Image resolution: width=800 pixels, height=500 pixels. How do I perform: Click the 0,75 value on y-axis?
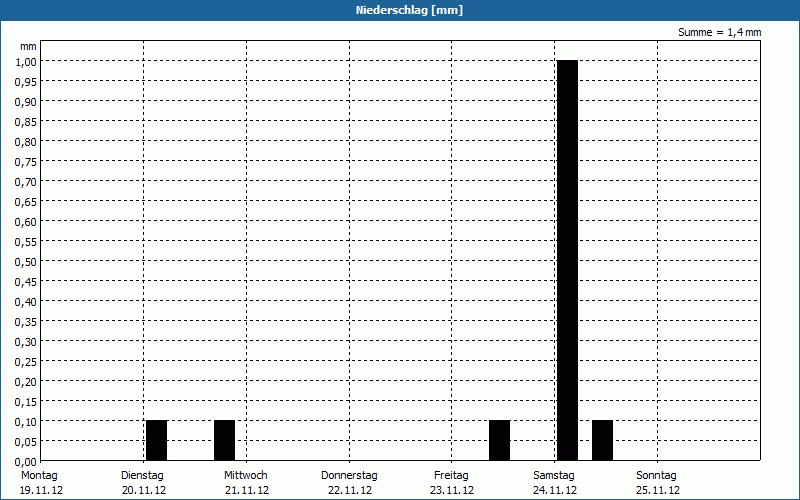[26, 162]
